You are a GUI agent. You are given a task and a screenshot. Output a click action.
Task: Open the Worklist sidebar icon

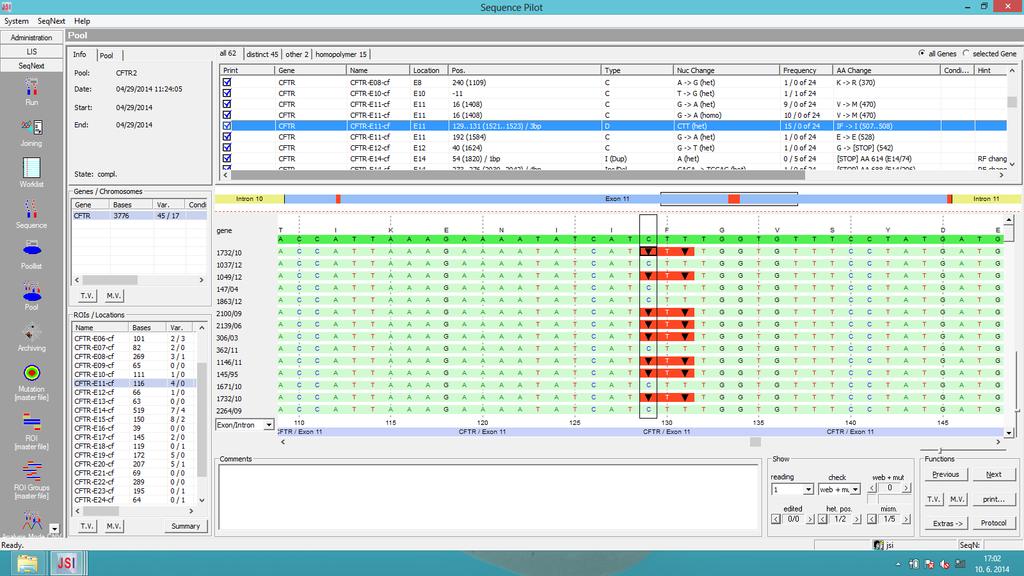click(31, 168)
